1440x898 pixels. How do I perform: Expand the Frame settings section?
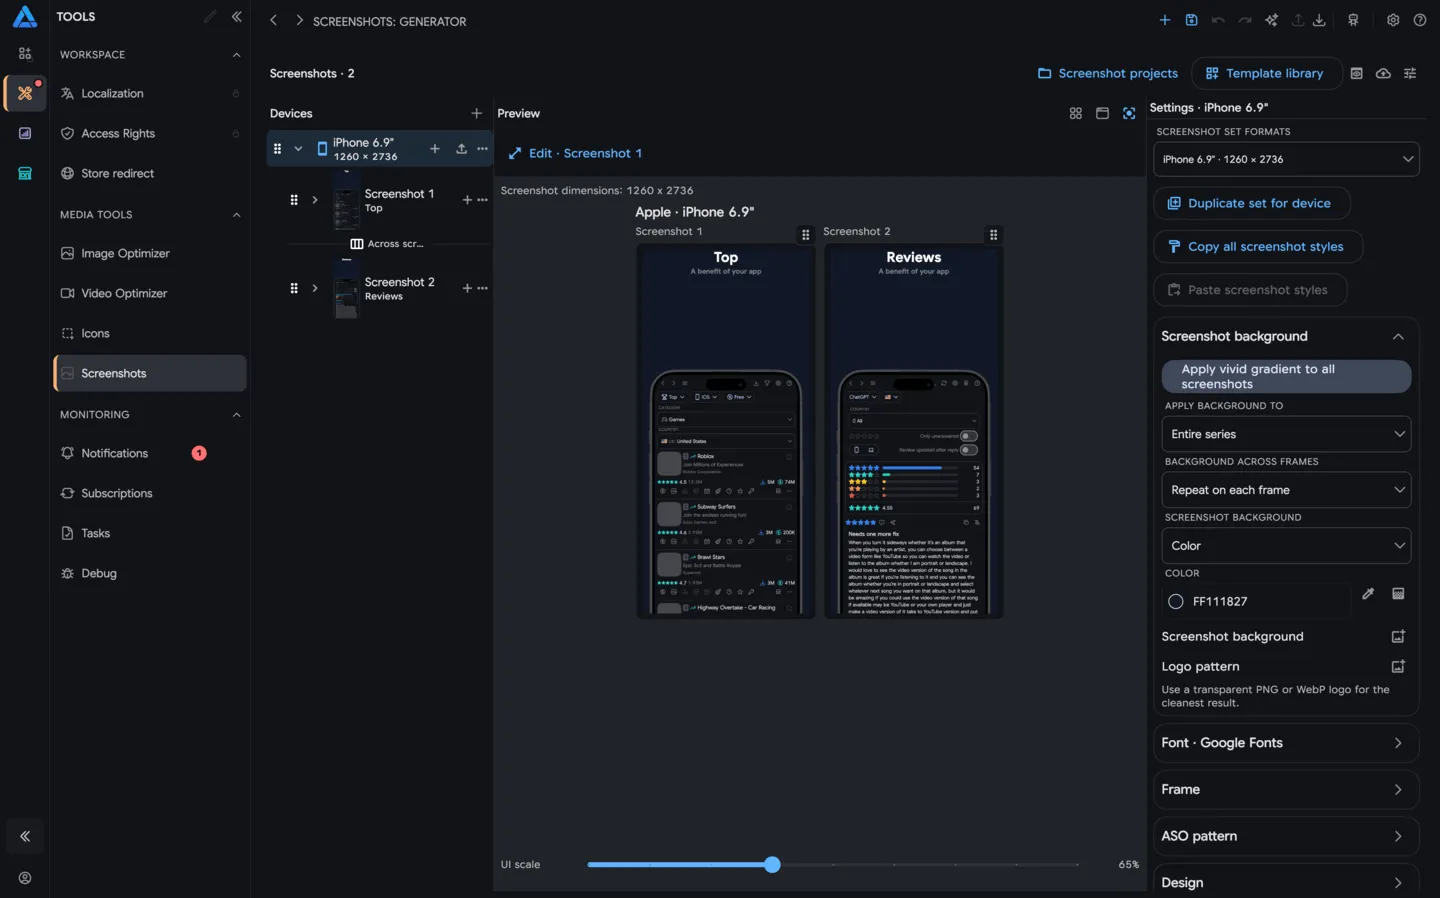pyautogui.click(x=1286, y=790)
